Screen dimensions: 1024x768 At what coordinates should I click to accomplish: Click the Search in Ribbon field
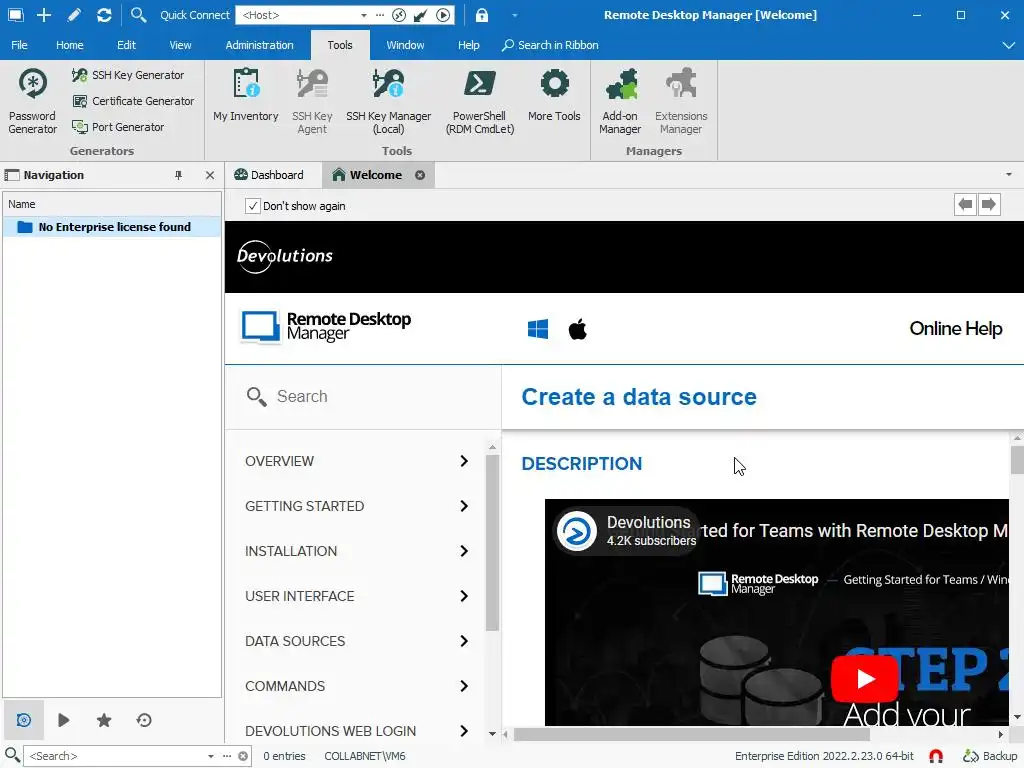coord(551,45)
